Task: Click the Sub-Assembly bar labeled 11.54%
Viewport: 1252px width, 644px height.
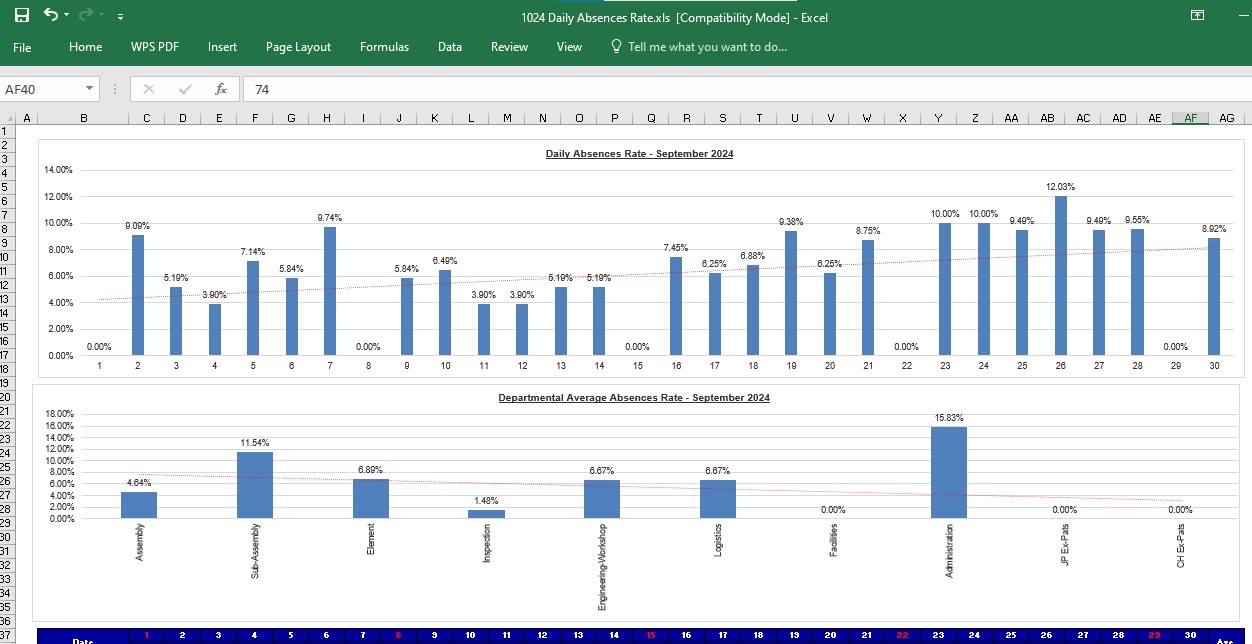Action: [x=255, y=485]
